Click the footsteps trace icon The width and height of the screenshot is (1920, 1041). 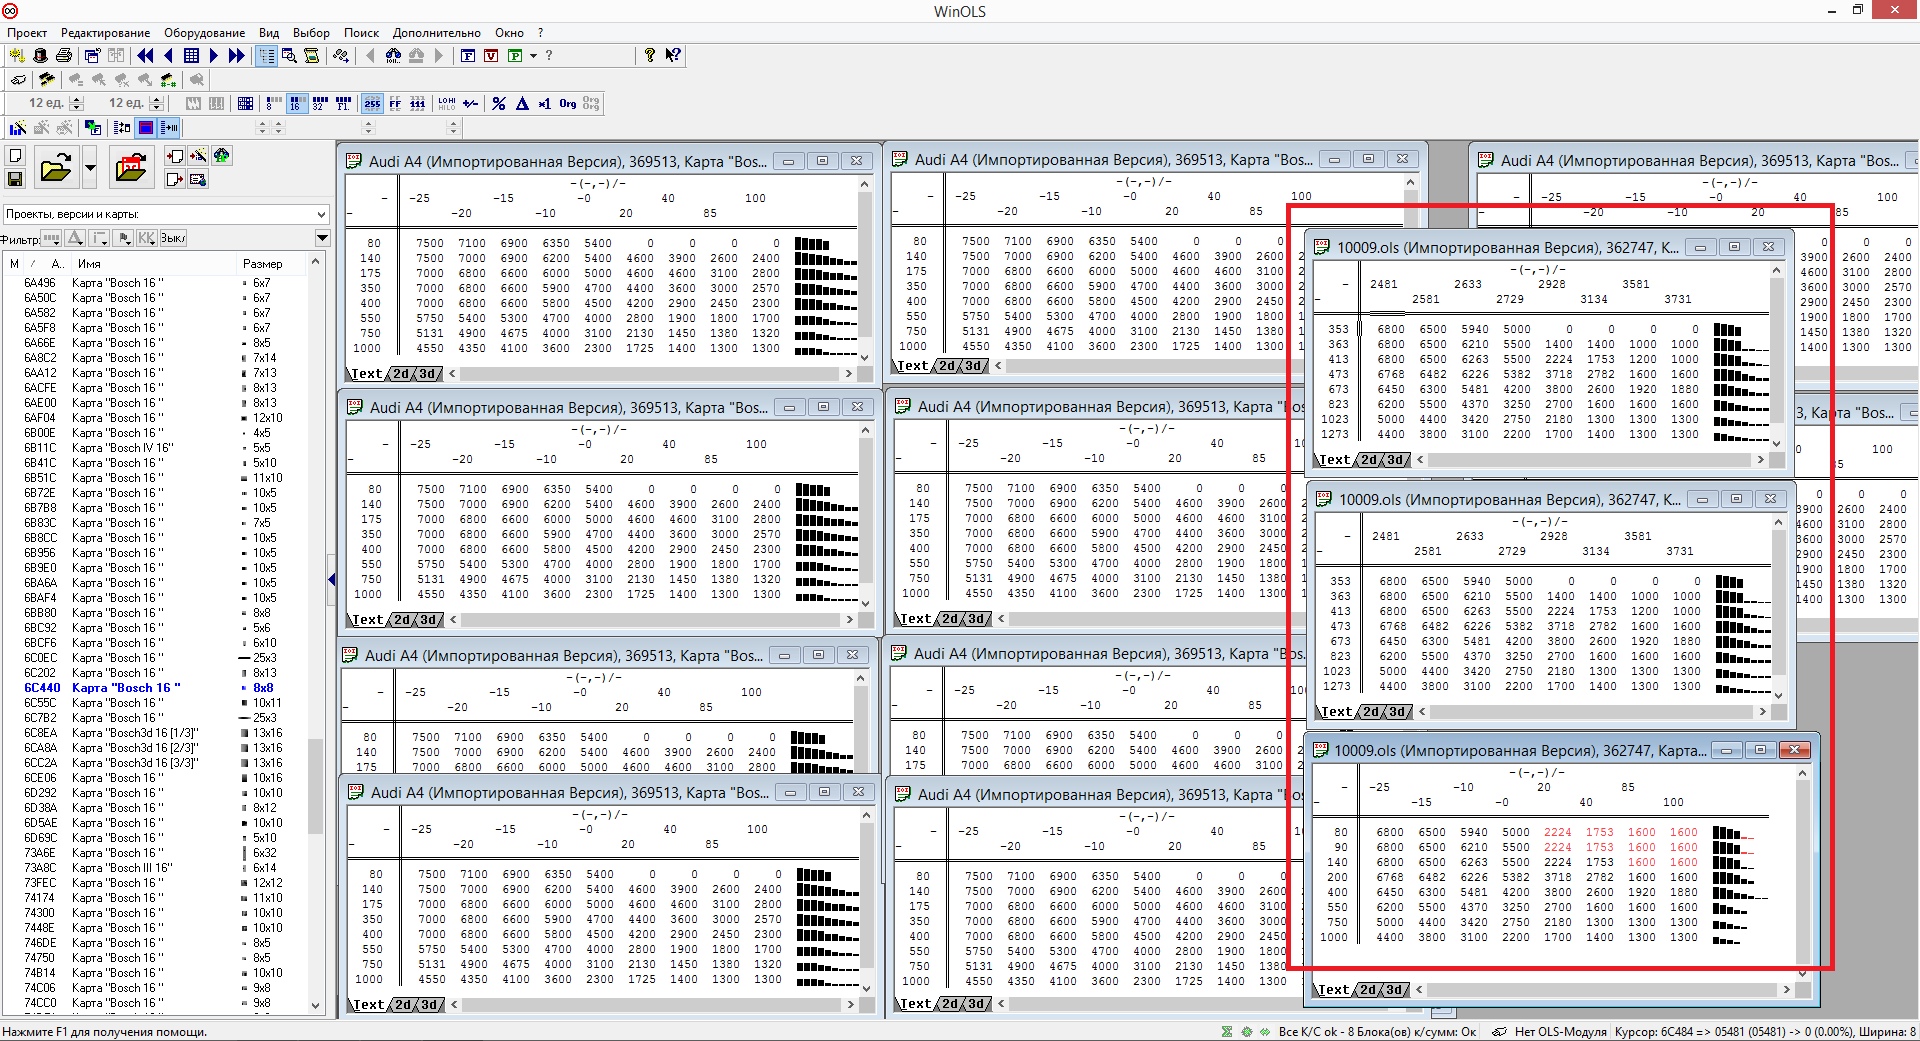pos(341,56)
